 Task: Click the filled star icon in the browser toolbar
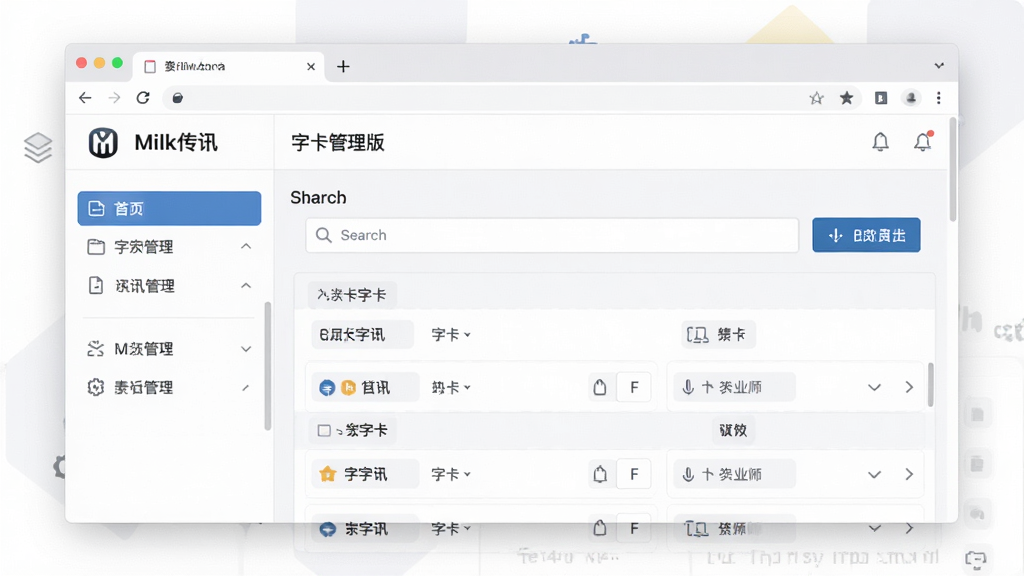[846, 98]
